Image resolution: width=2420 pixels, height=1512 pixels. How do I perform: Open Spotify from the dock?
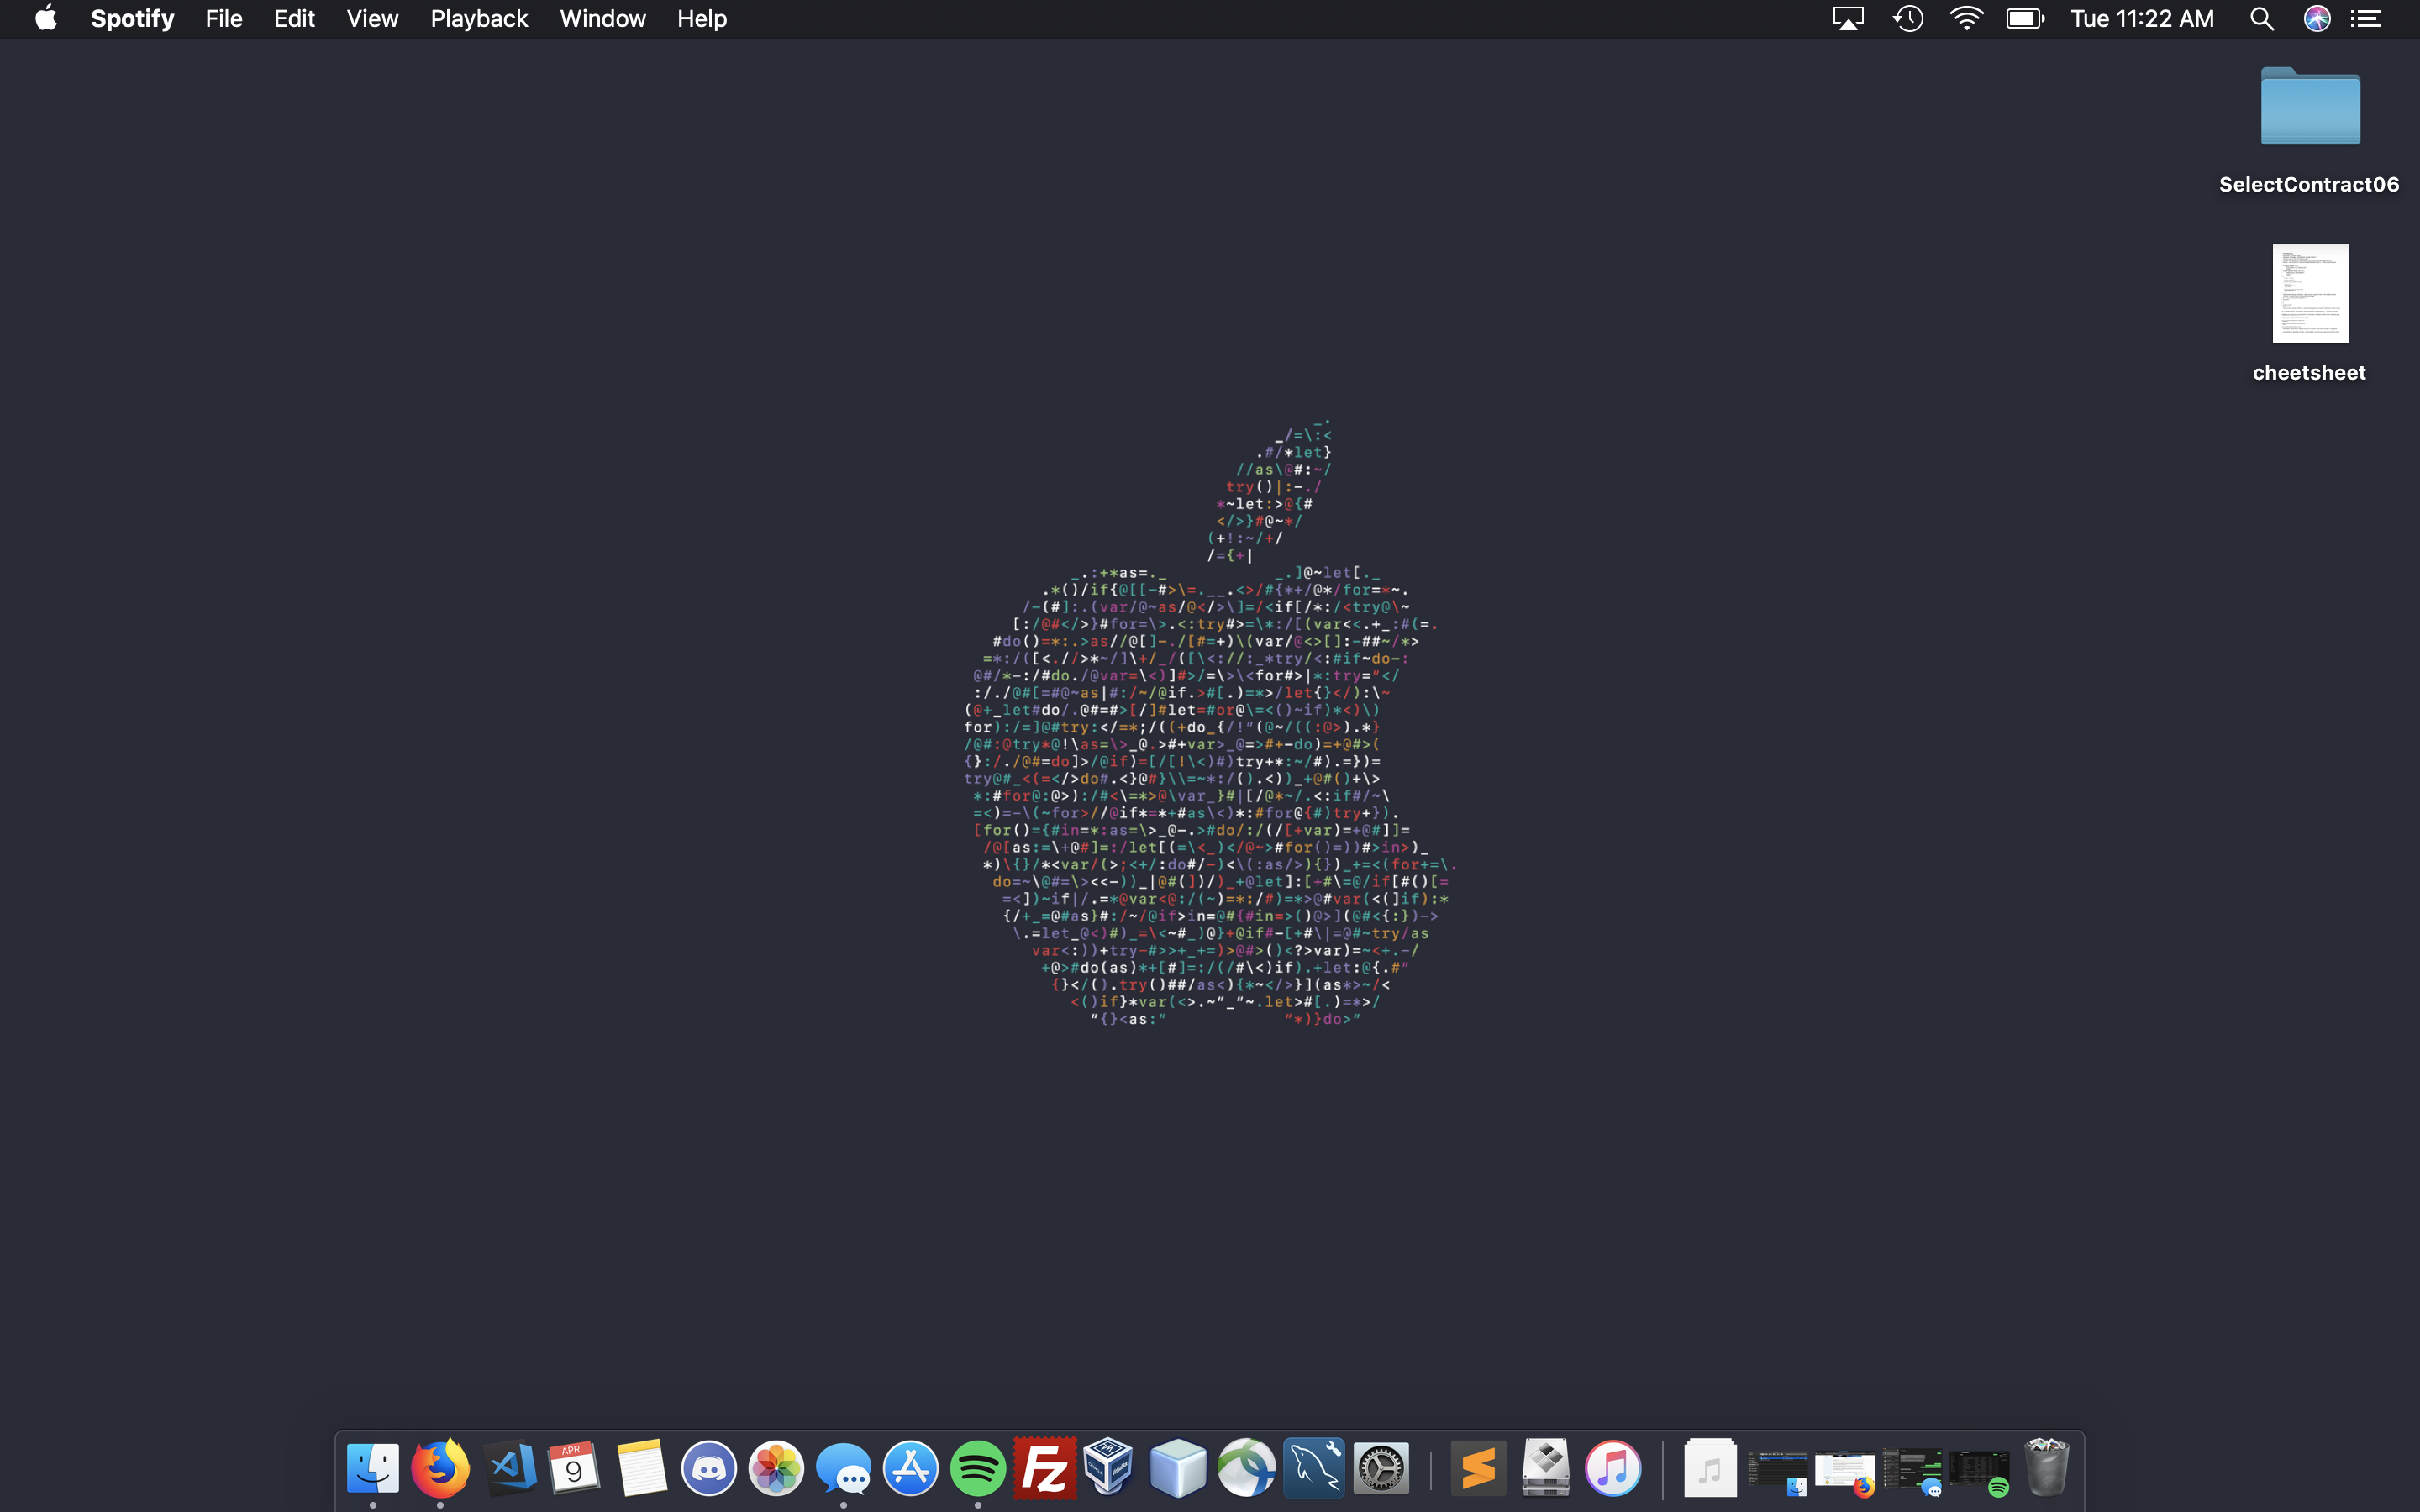(x=977, y=1468)
